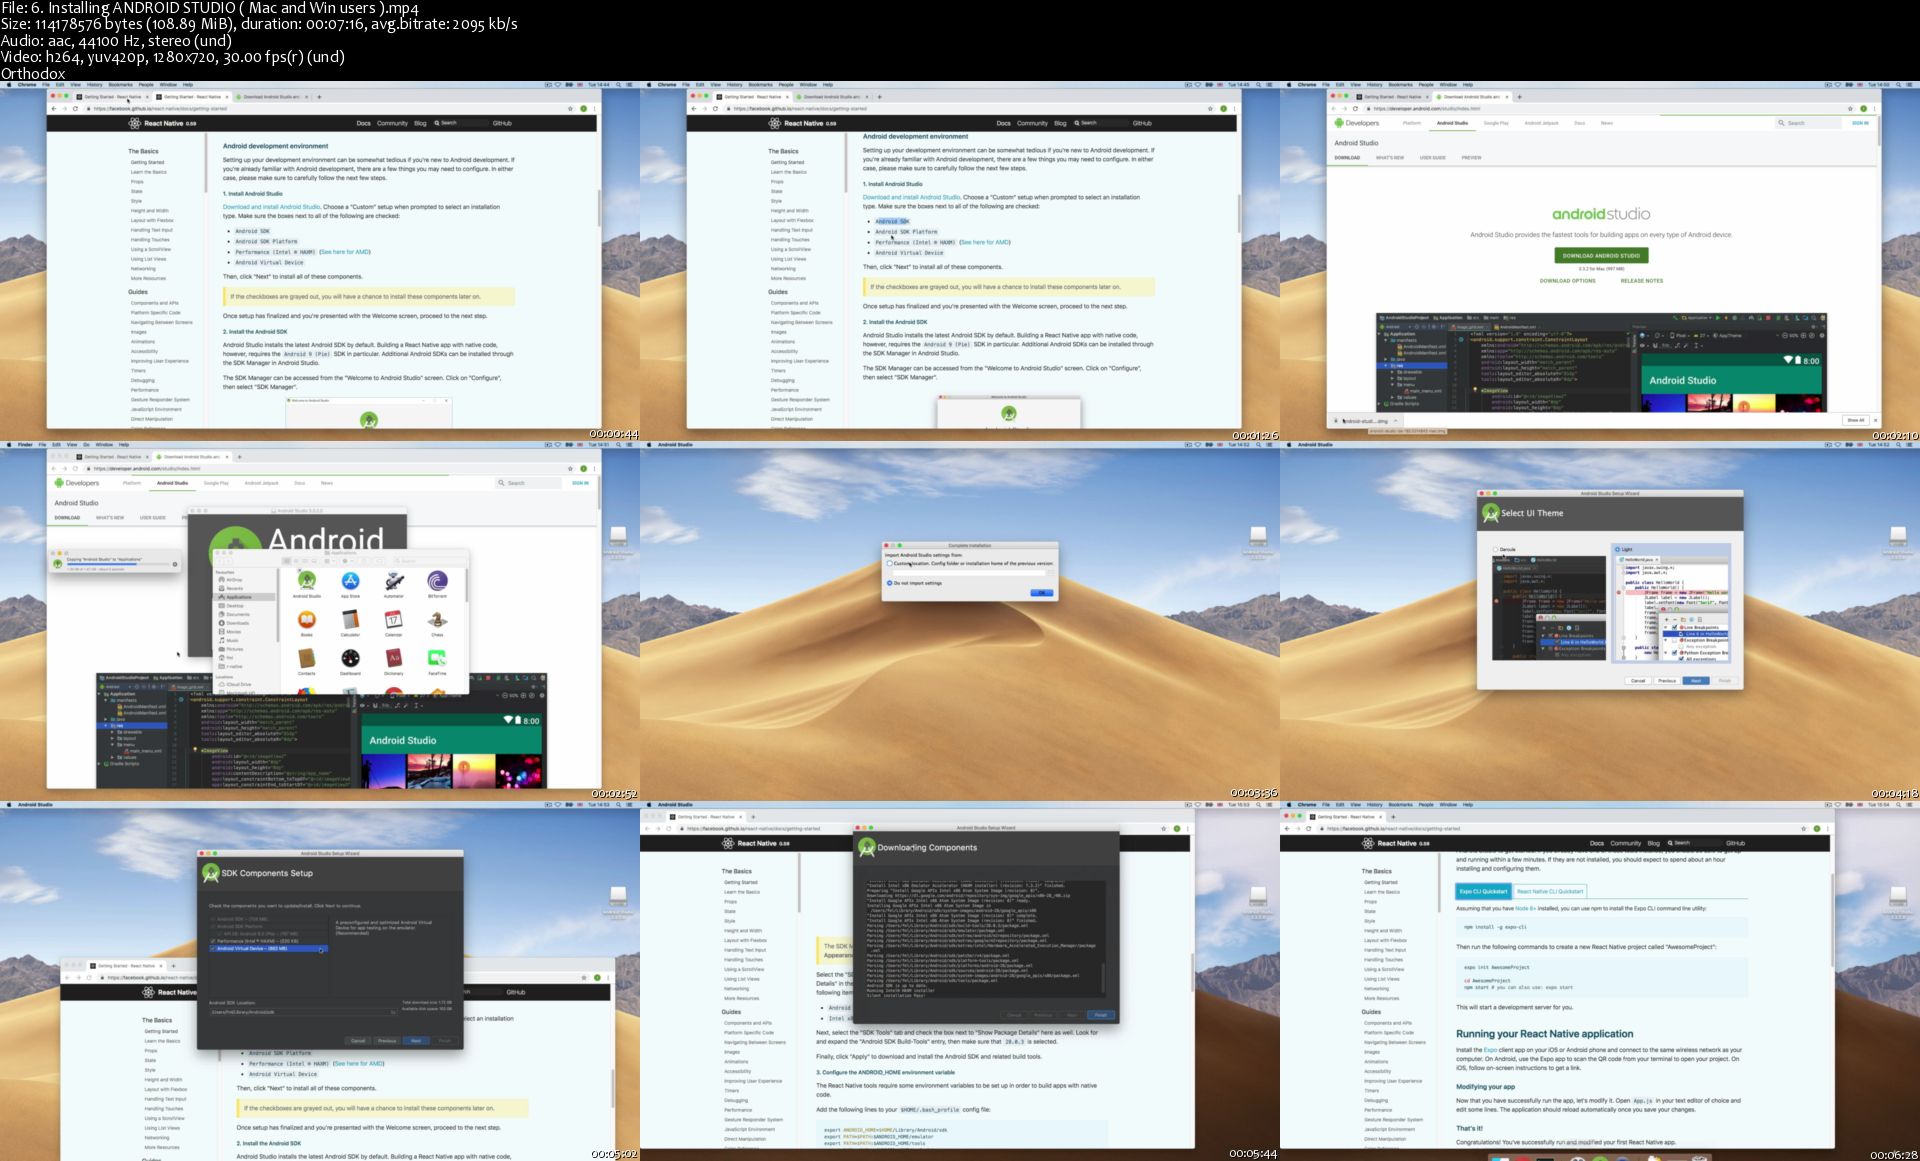Click the Download Android Studio green button

click(1601, 255)
